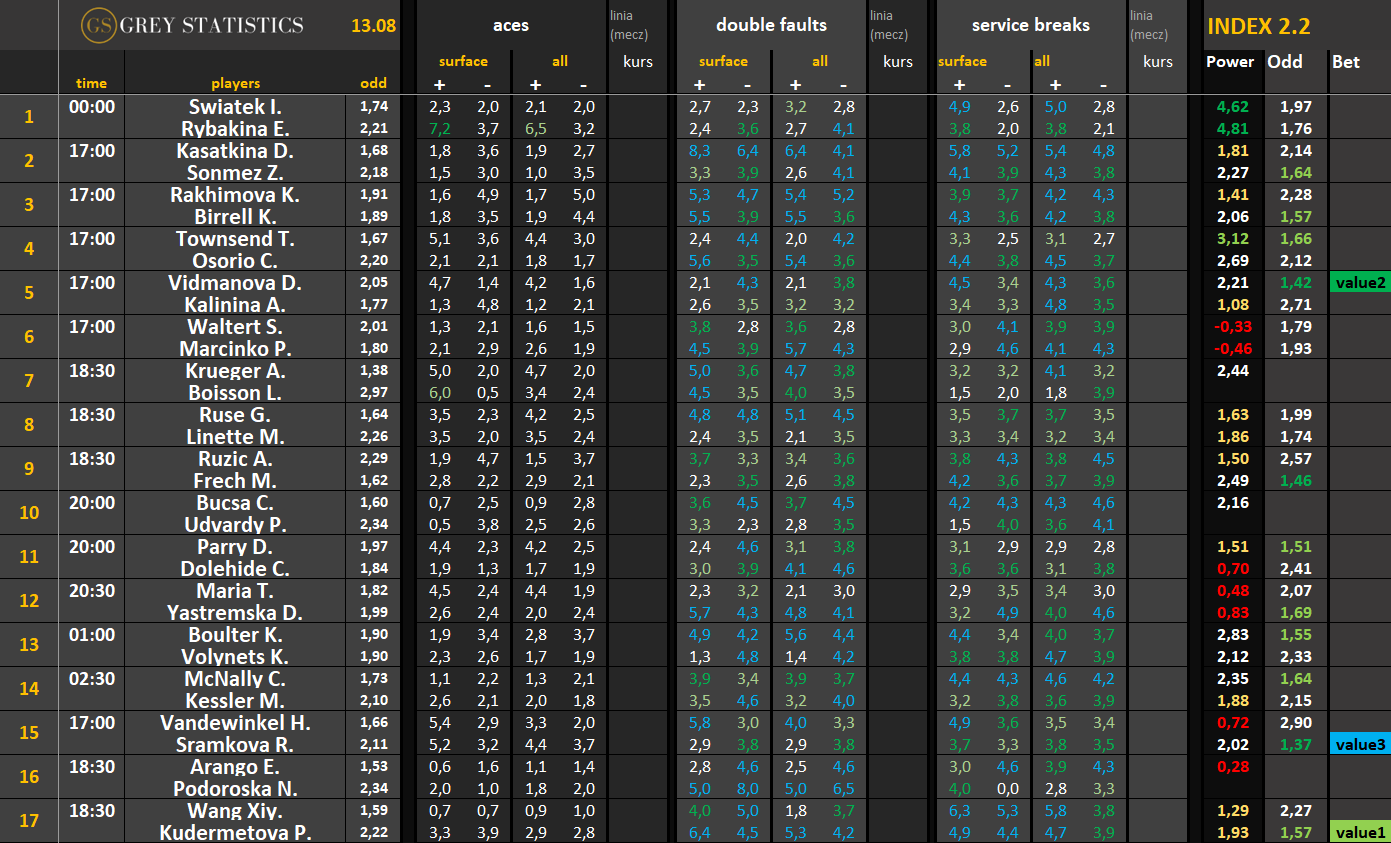Select the Wang Xiy. player cell
Image resolution: width=1391 pixels, height=843 pixels.
[235, 810]
